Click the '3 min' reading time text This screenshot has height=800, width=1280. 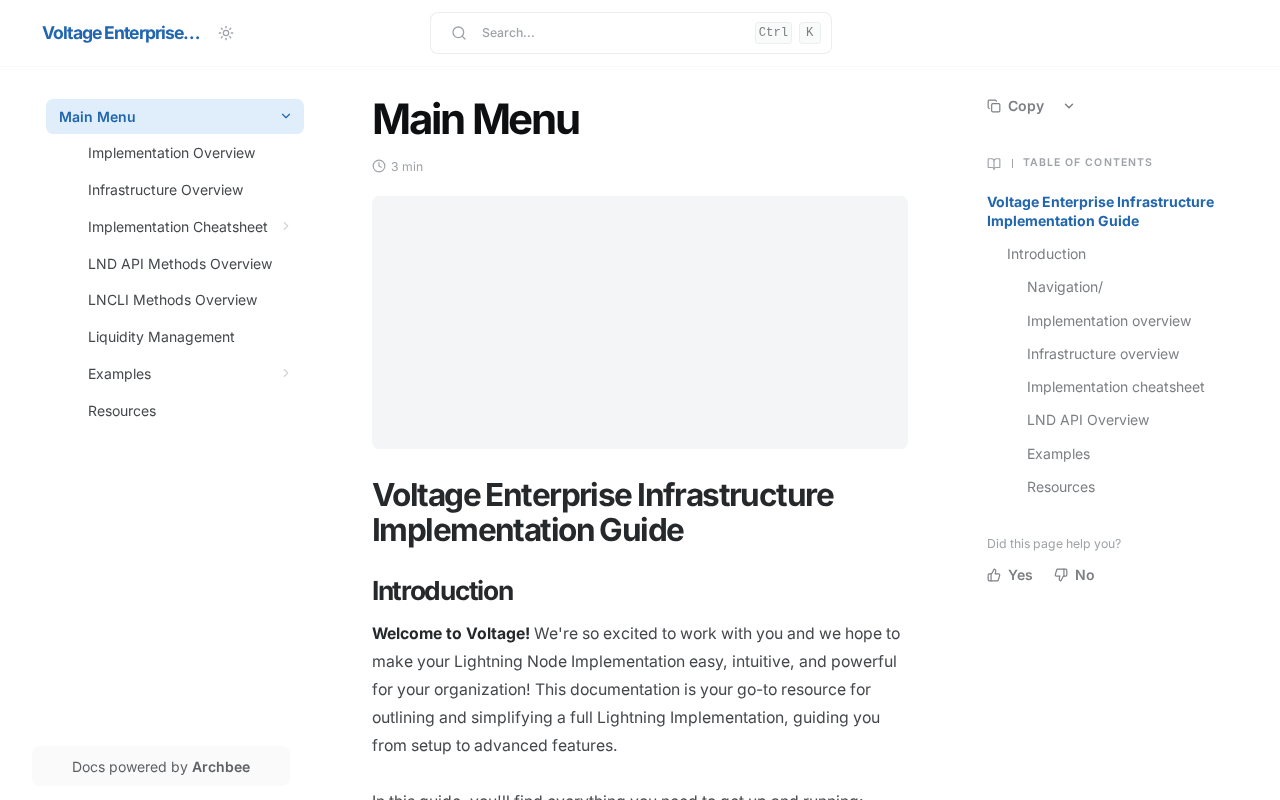click(x=407, y=167)
